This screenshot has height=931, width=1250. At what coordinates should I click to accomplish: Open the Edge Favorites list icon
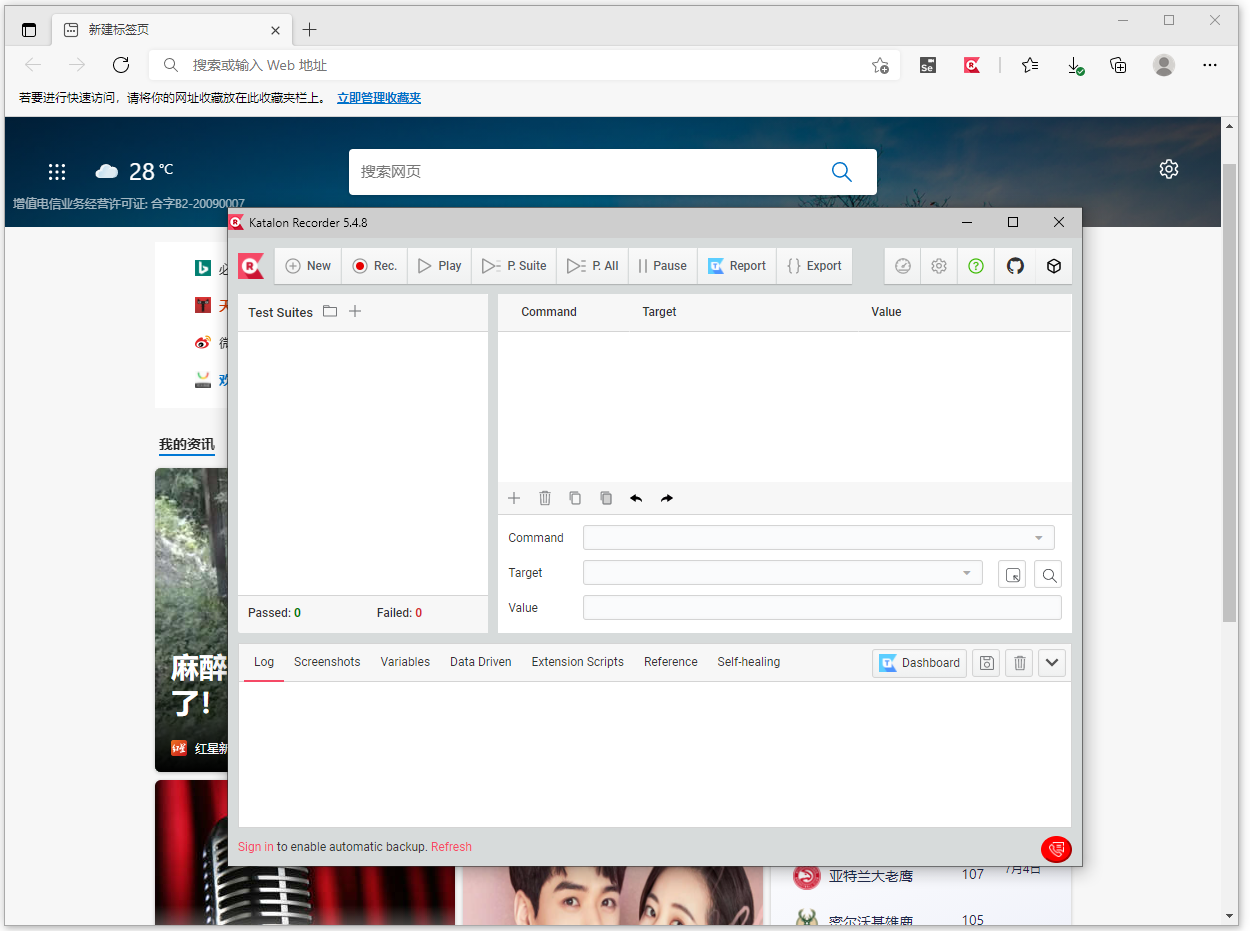click(x=1030, y=65)
